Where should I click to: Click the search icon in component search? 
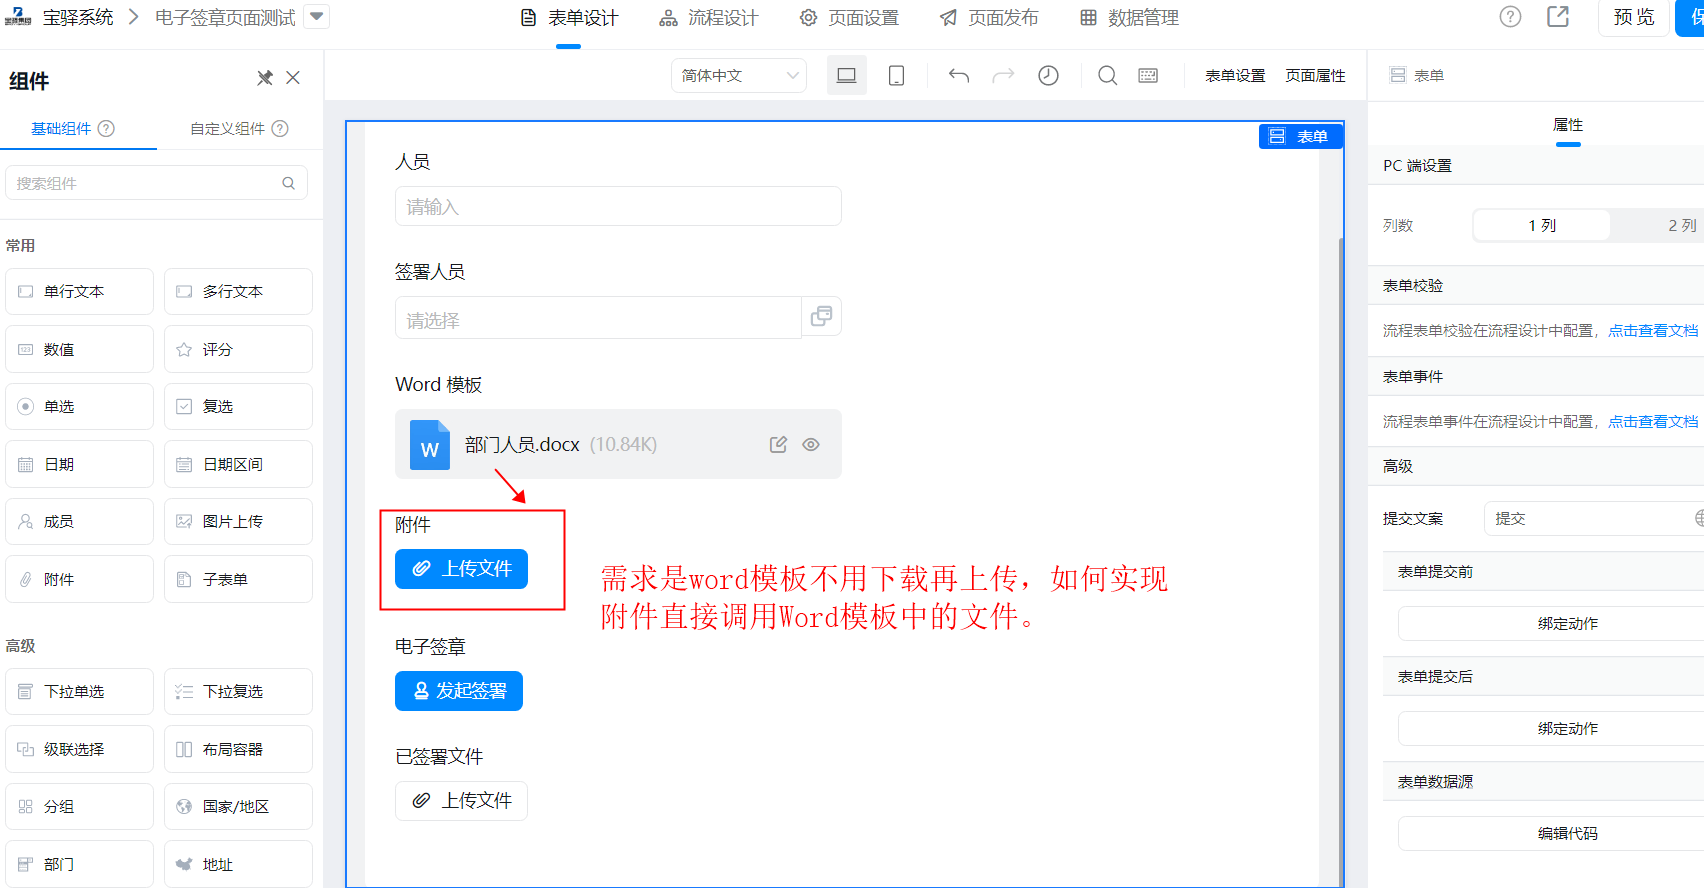point(288,183)
